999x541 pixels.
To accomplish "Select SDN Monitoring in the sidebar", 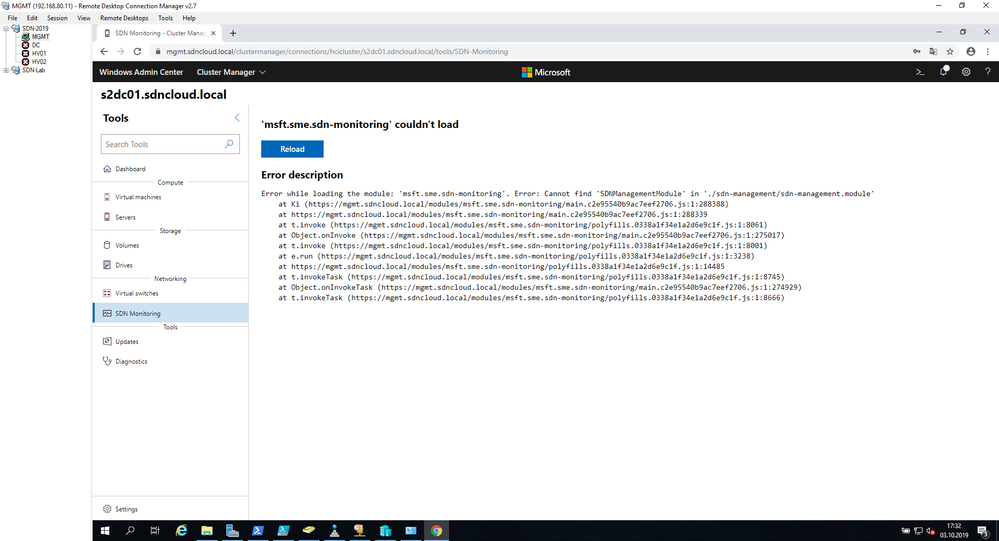I will tap(170, 313).
